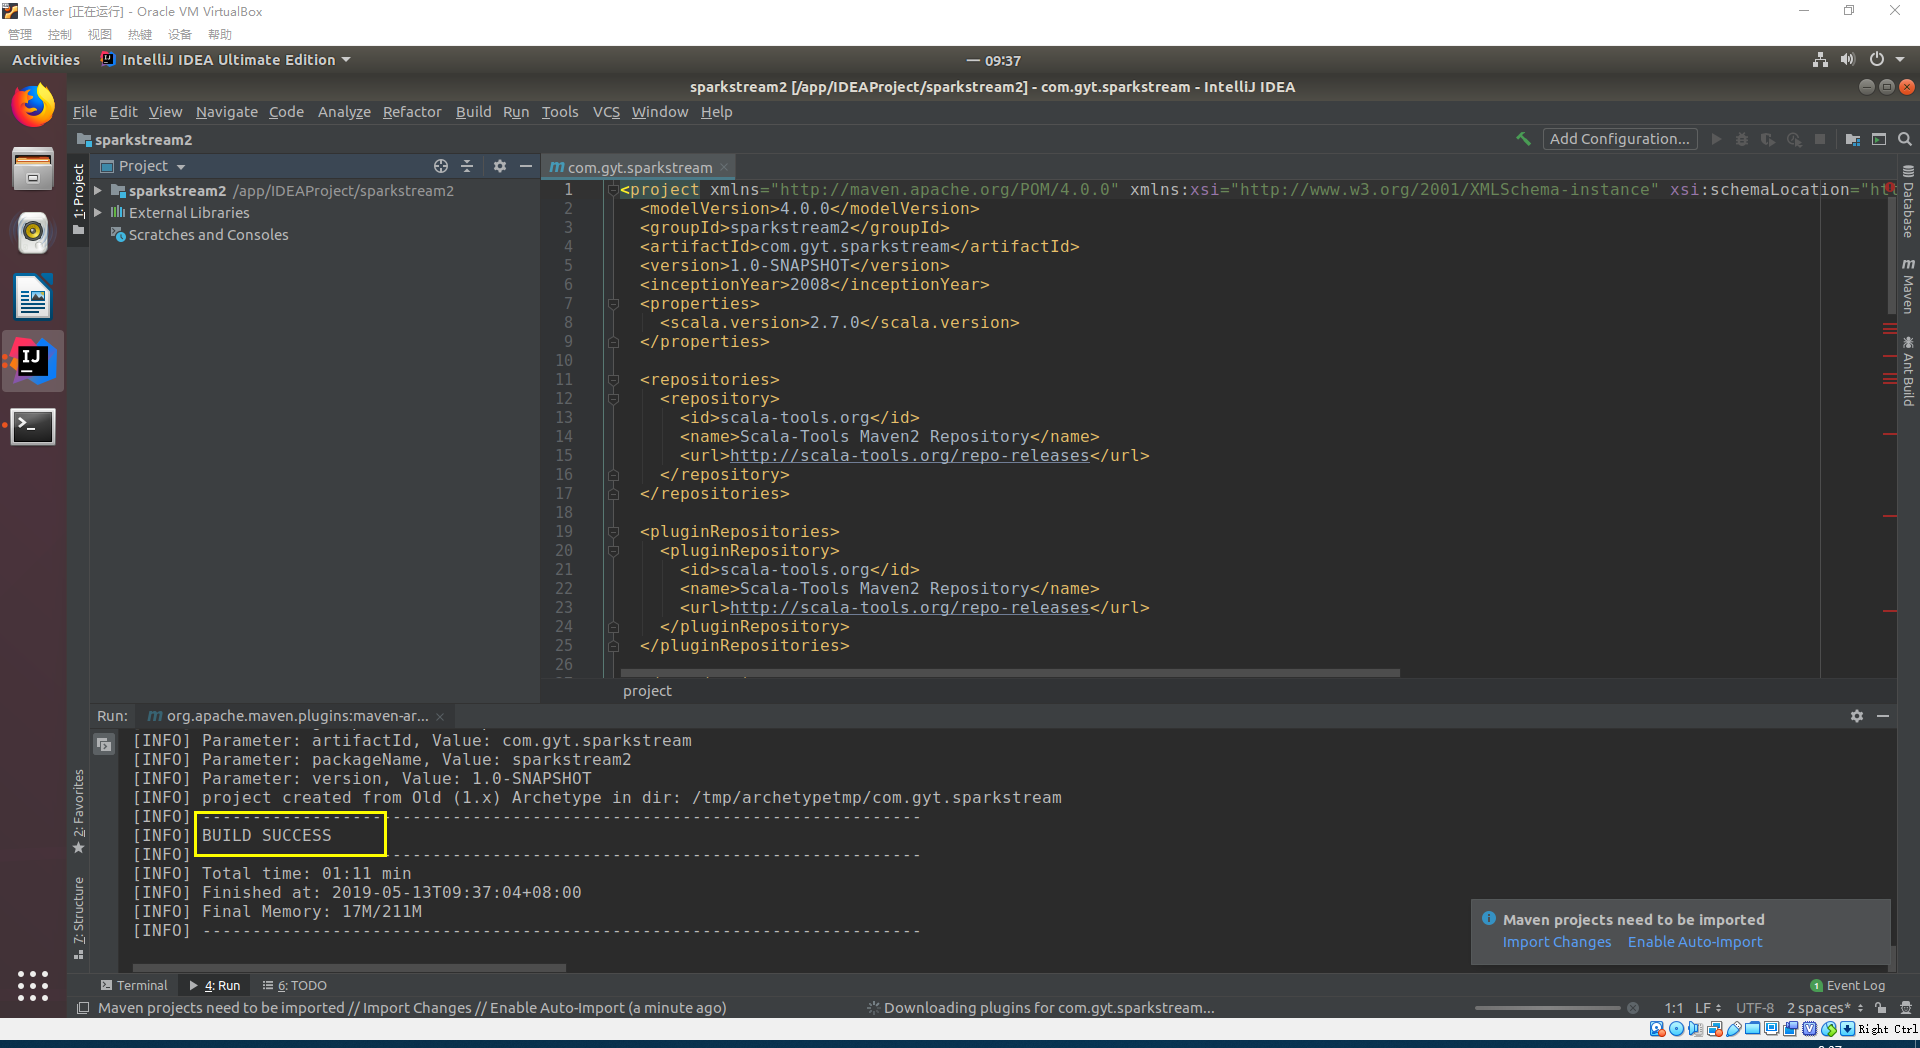Click the editor horizontal scrollbar
Viewport: 1920px width, 1048px height.
[1010, 673]
